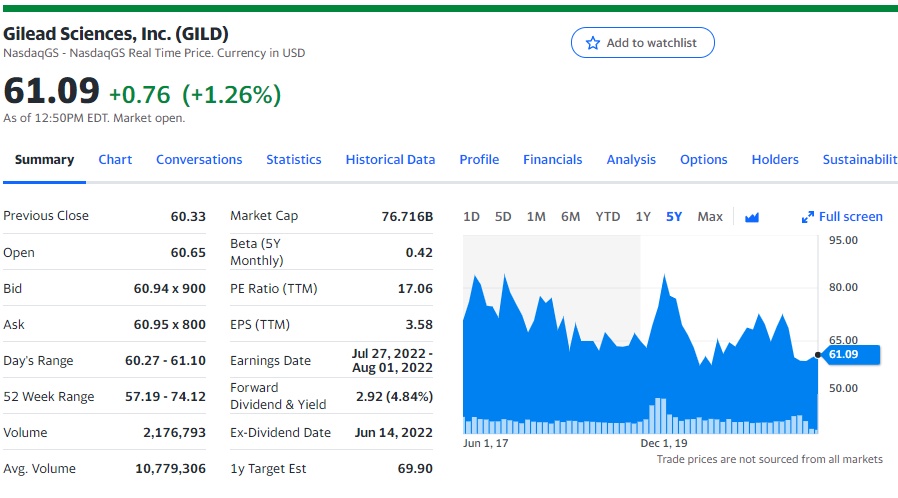Viewport: 898px width, 498px height.
Task: Open the Sustainability tab
Action: (860, 160)
